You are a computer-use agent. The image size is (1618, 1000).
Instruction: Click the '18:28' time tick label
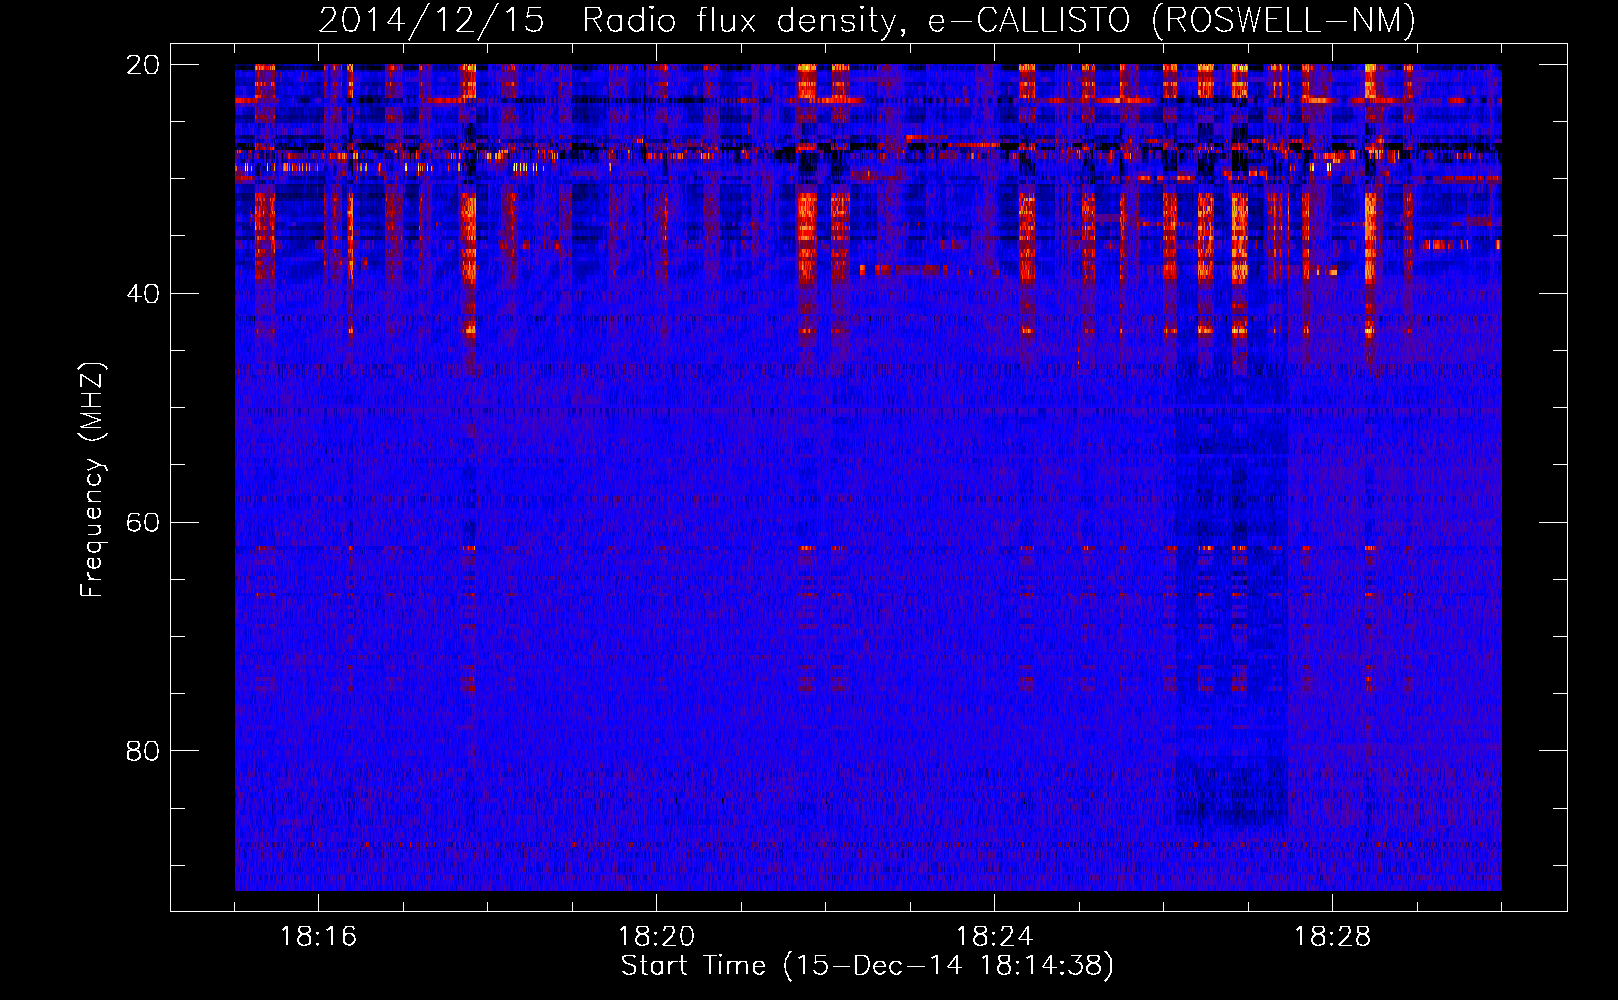click(x=1332, y=937)
